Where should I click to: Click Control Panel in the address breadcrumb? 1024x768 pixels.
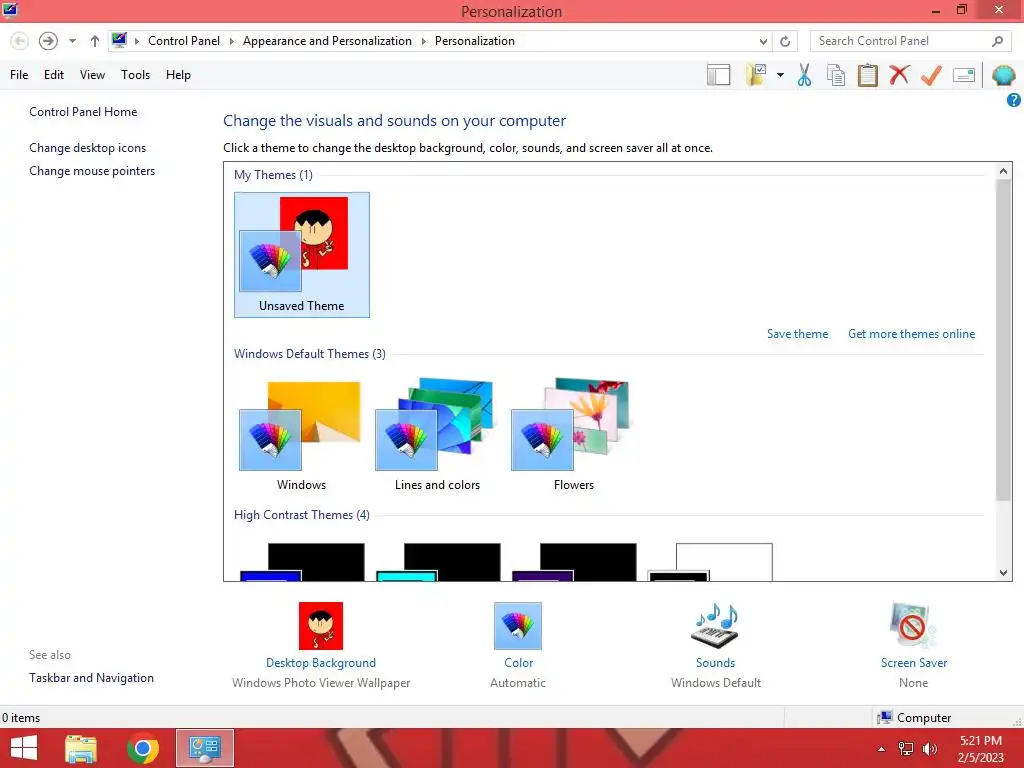tap(184, 40)
